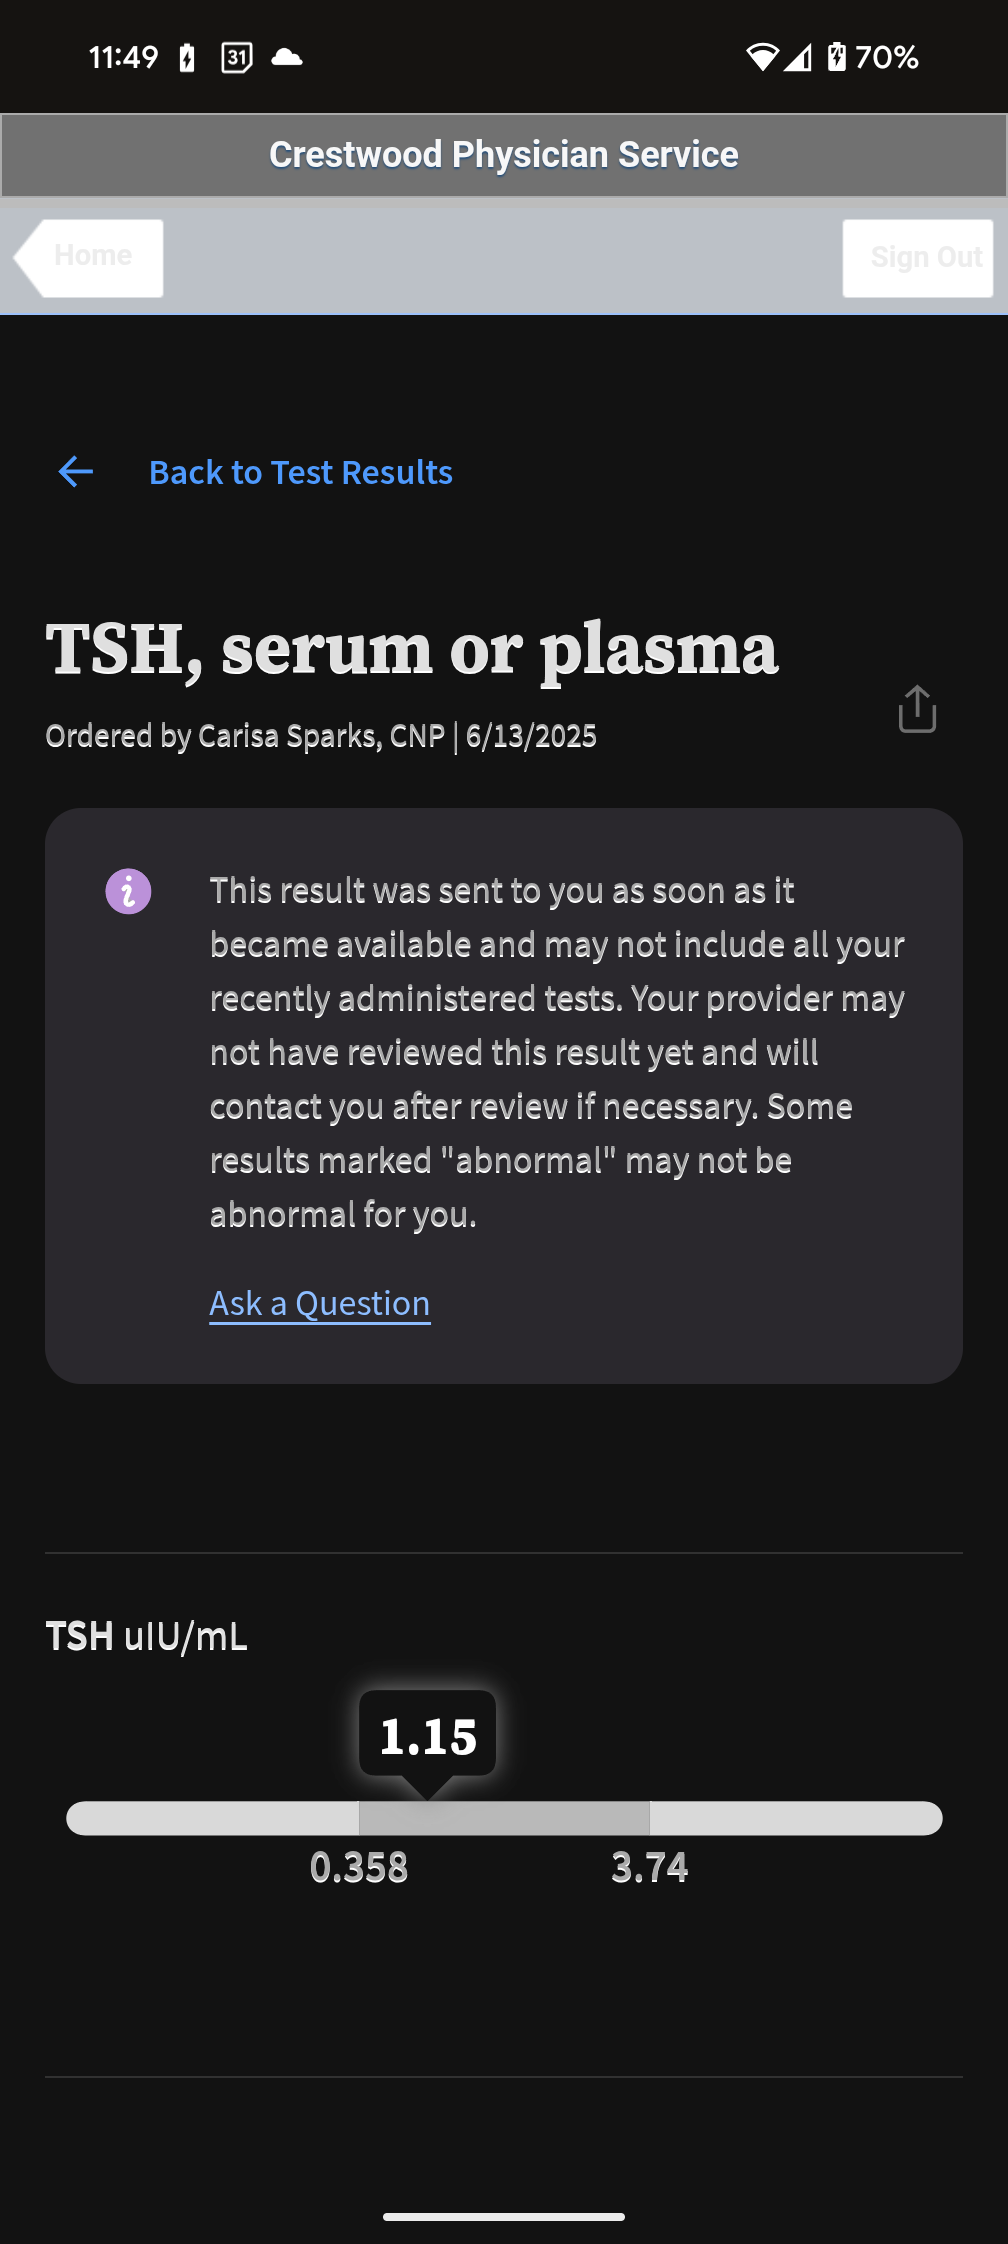Viewport: 1008px width, 2244px height.
Task: Click the blue back arrow icon
Action: [x=76, y=472]
